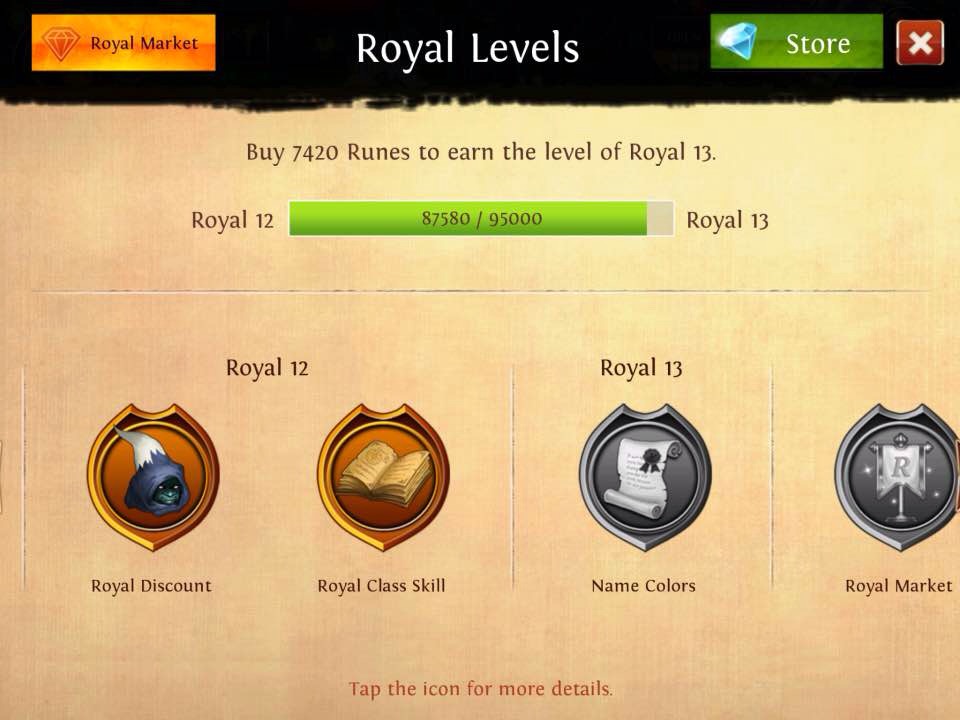Click the 87580 / 95000 progress text
This screenshot has height=720, width=960.
point(482,219)
